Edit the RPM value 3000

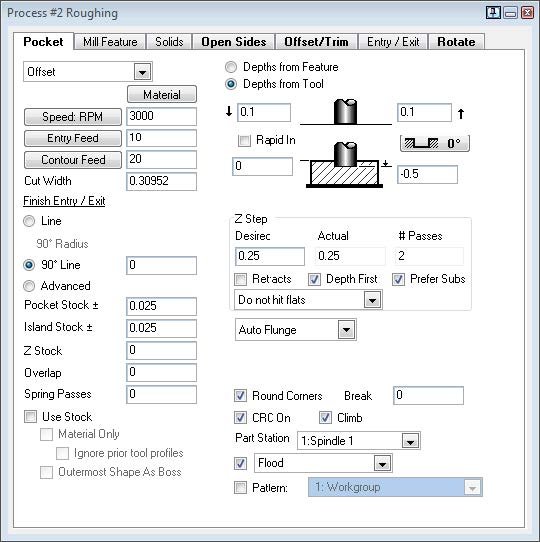click(161, 116)
